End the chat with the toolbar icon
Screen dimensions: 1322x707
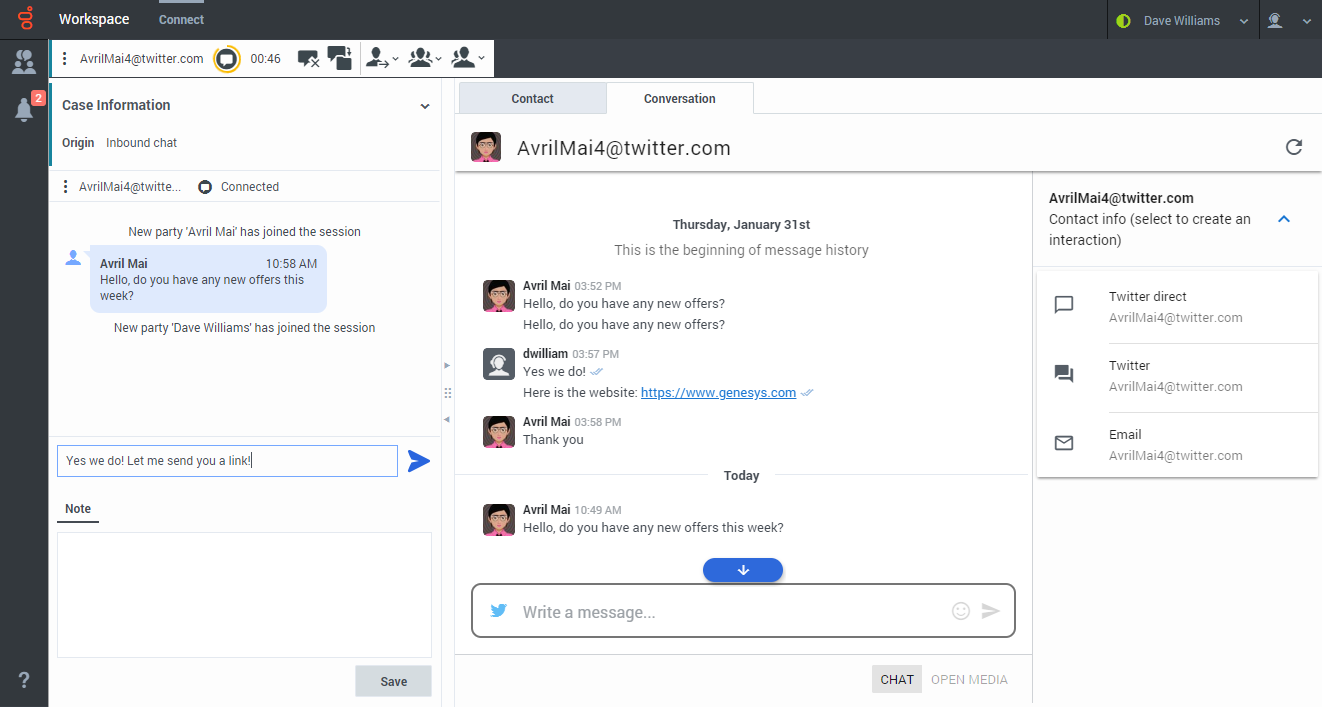click(308, 59)
